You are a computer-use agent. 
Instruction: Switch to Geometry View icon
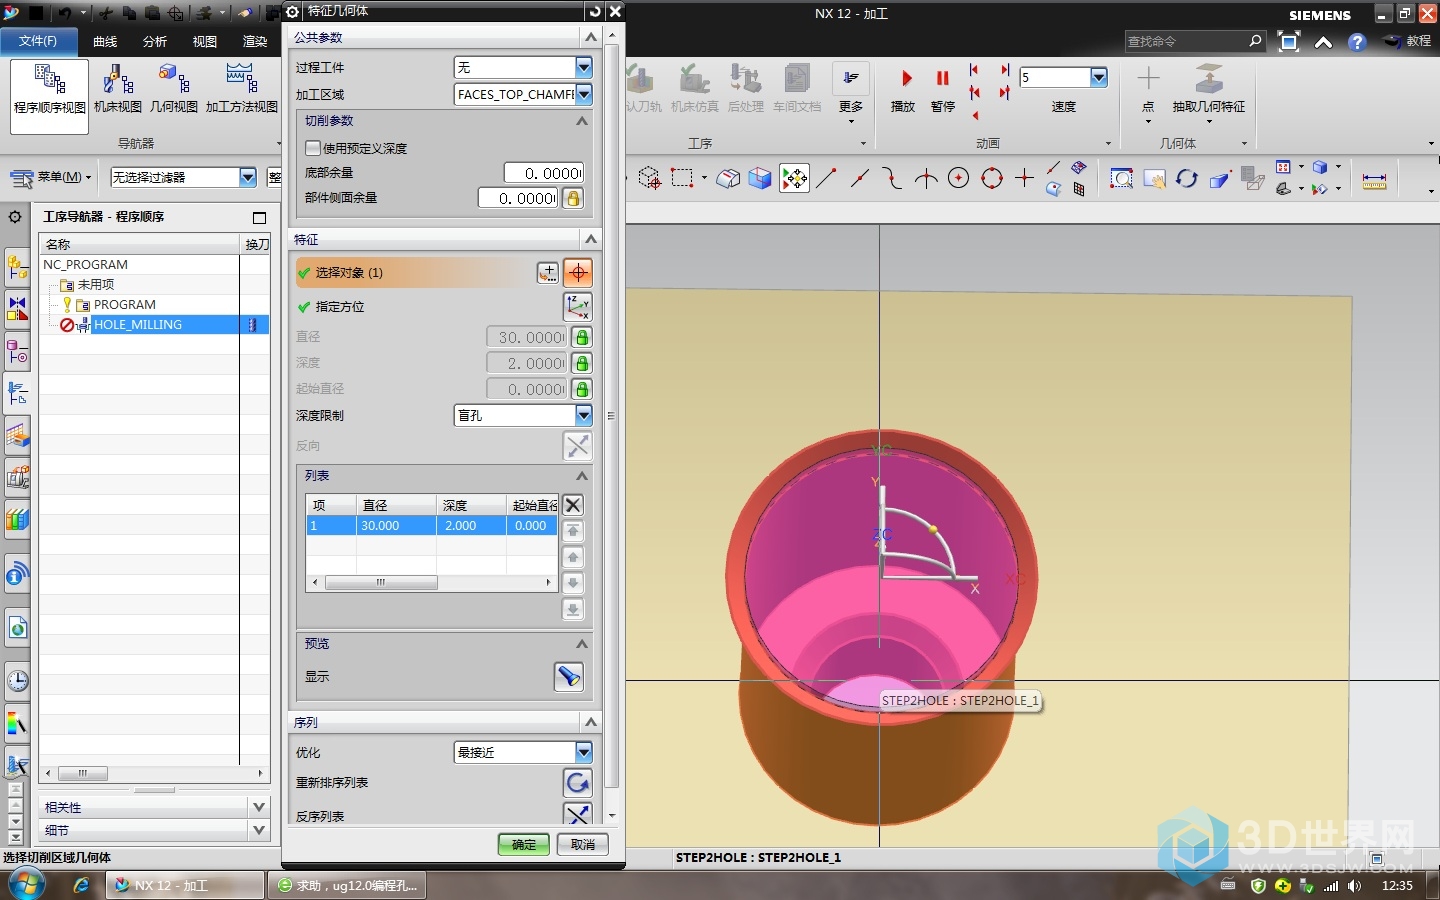click(174, 88)
